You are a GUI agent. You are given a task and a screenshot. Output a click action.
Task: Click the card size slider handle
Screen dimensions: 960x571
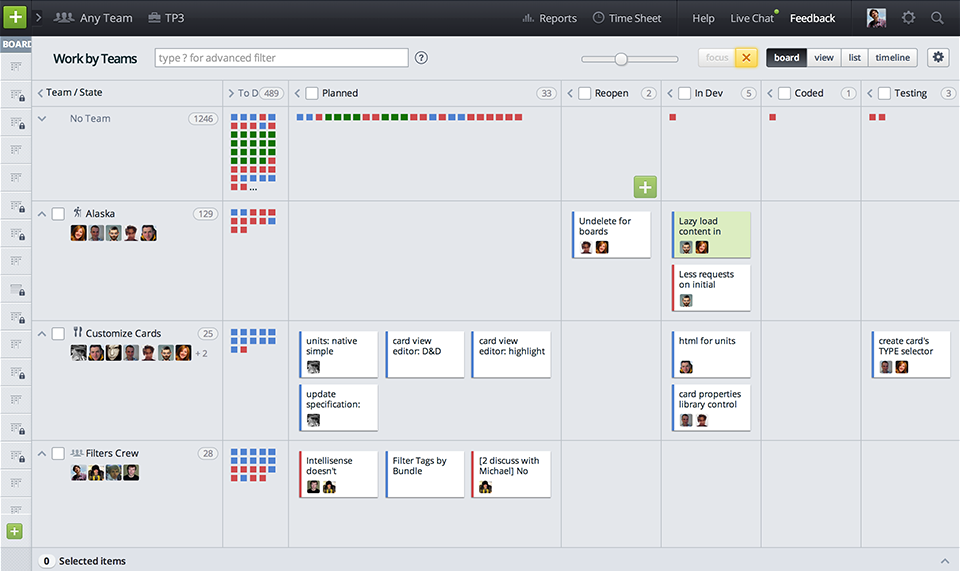click(x=621, y=59)
